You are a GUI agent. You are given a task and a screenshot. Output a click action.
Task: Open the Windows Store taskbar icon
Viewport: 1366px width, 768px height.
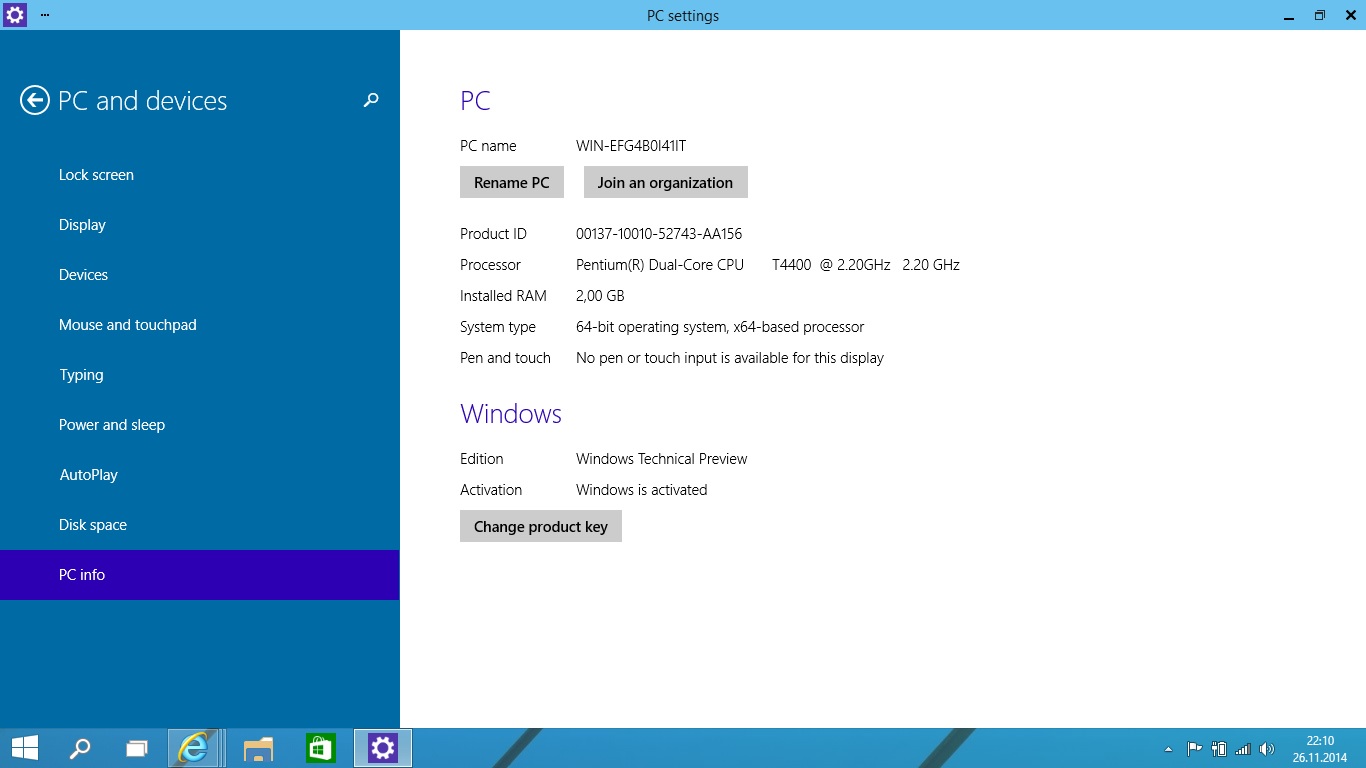(320, 748)
